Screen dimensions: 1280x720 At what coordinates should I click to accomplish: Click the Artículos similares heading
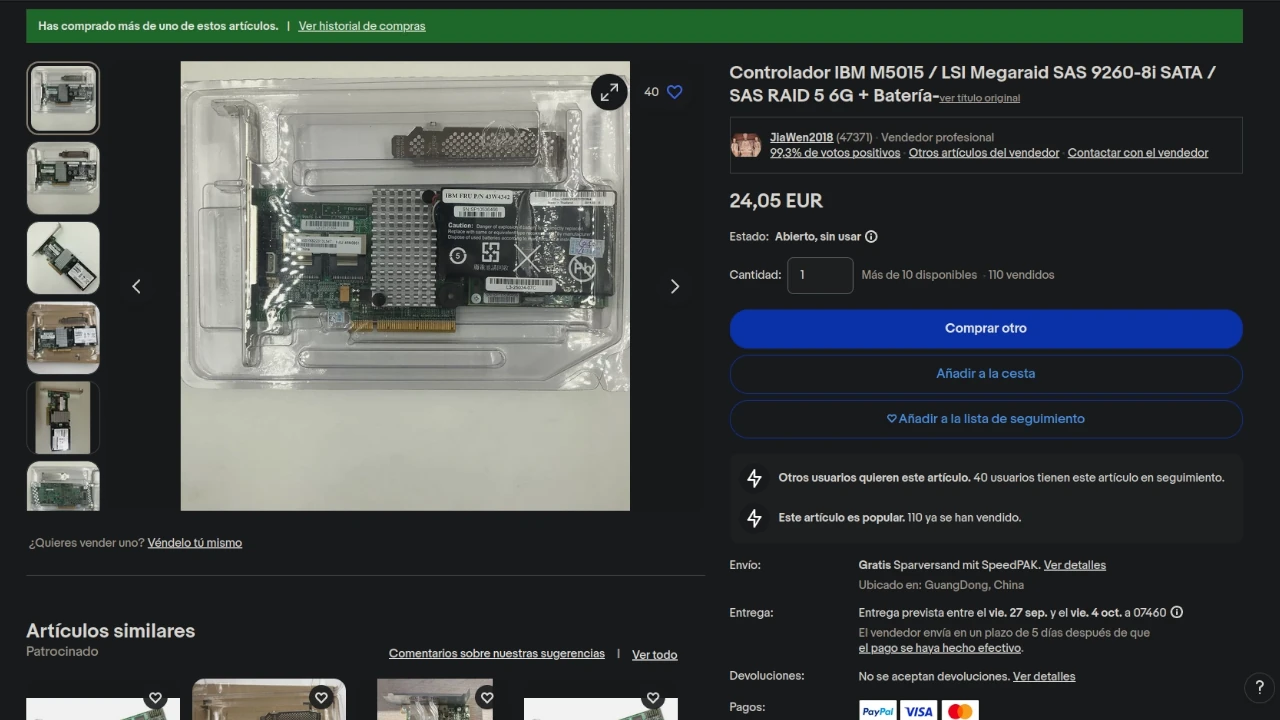111,631
